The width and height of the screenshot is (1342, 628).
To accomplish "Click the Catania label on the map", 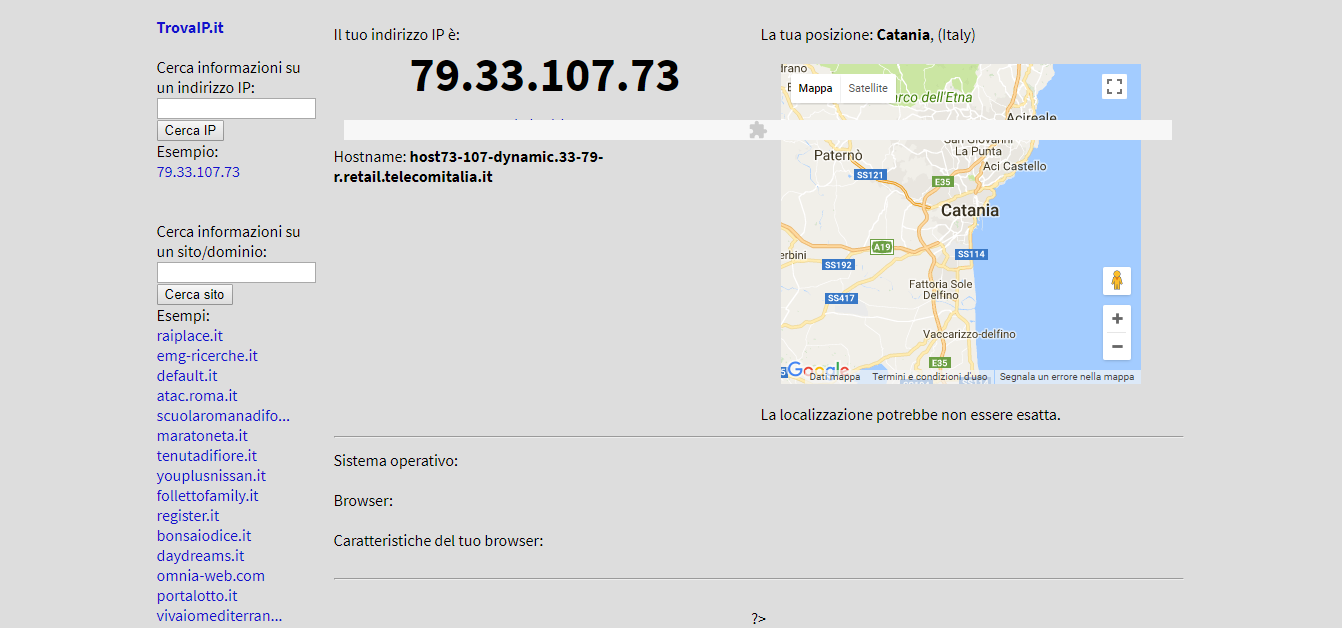I will 970,211.
